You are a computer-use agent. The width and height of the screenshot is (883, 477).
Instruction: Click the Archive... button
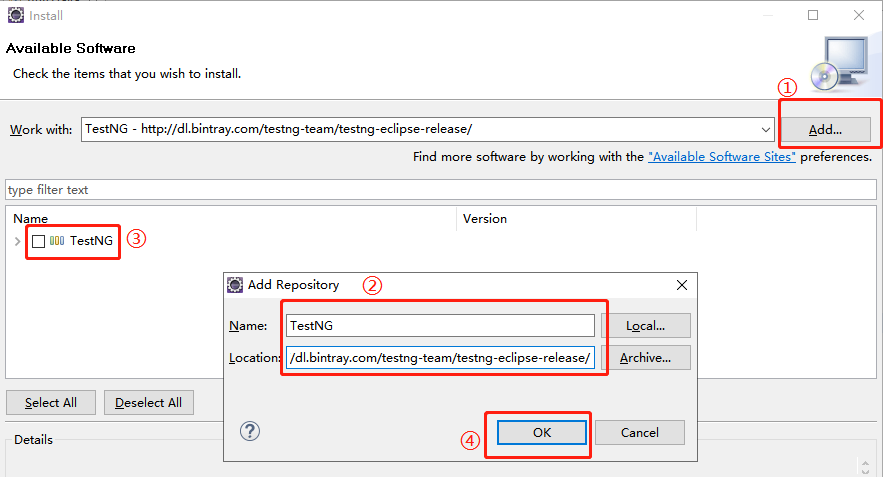pos(645,358)
